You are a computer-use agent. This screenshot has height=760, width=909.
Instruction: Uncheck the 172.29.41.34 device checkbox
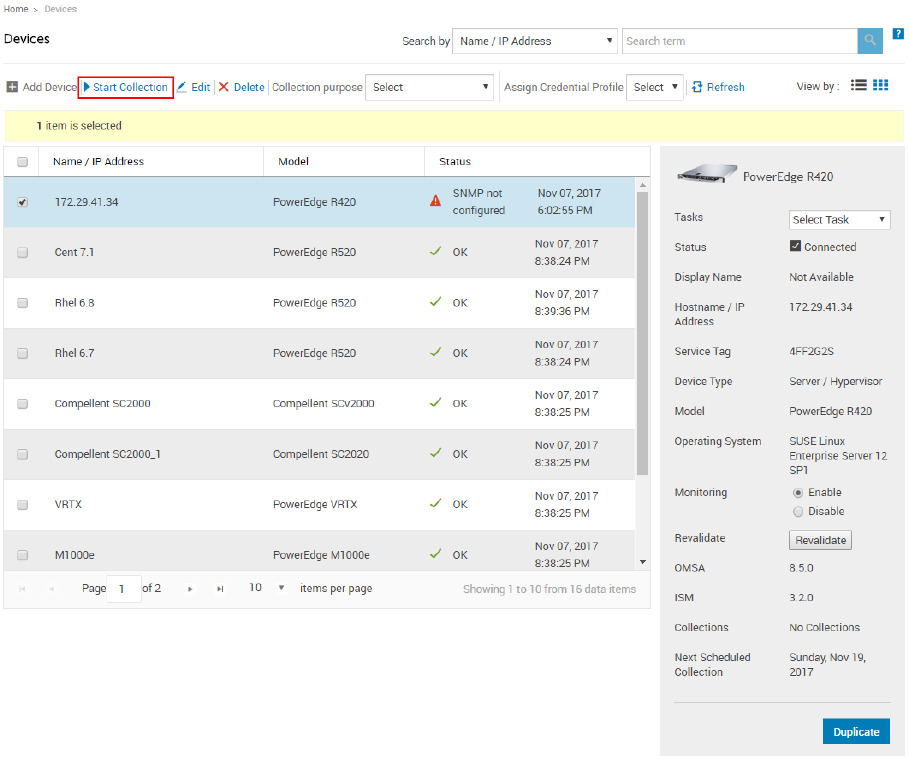tap(23, 202)
